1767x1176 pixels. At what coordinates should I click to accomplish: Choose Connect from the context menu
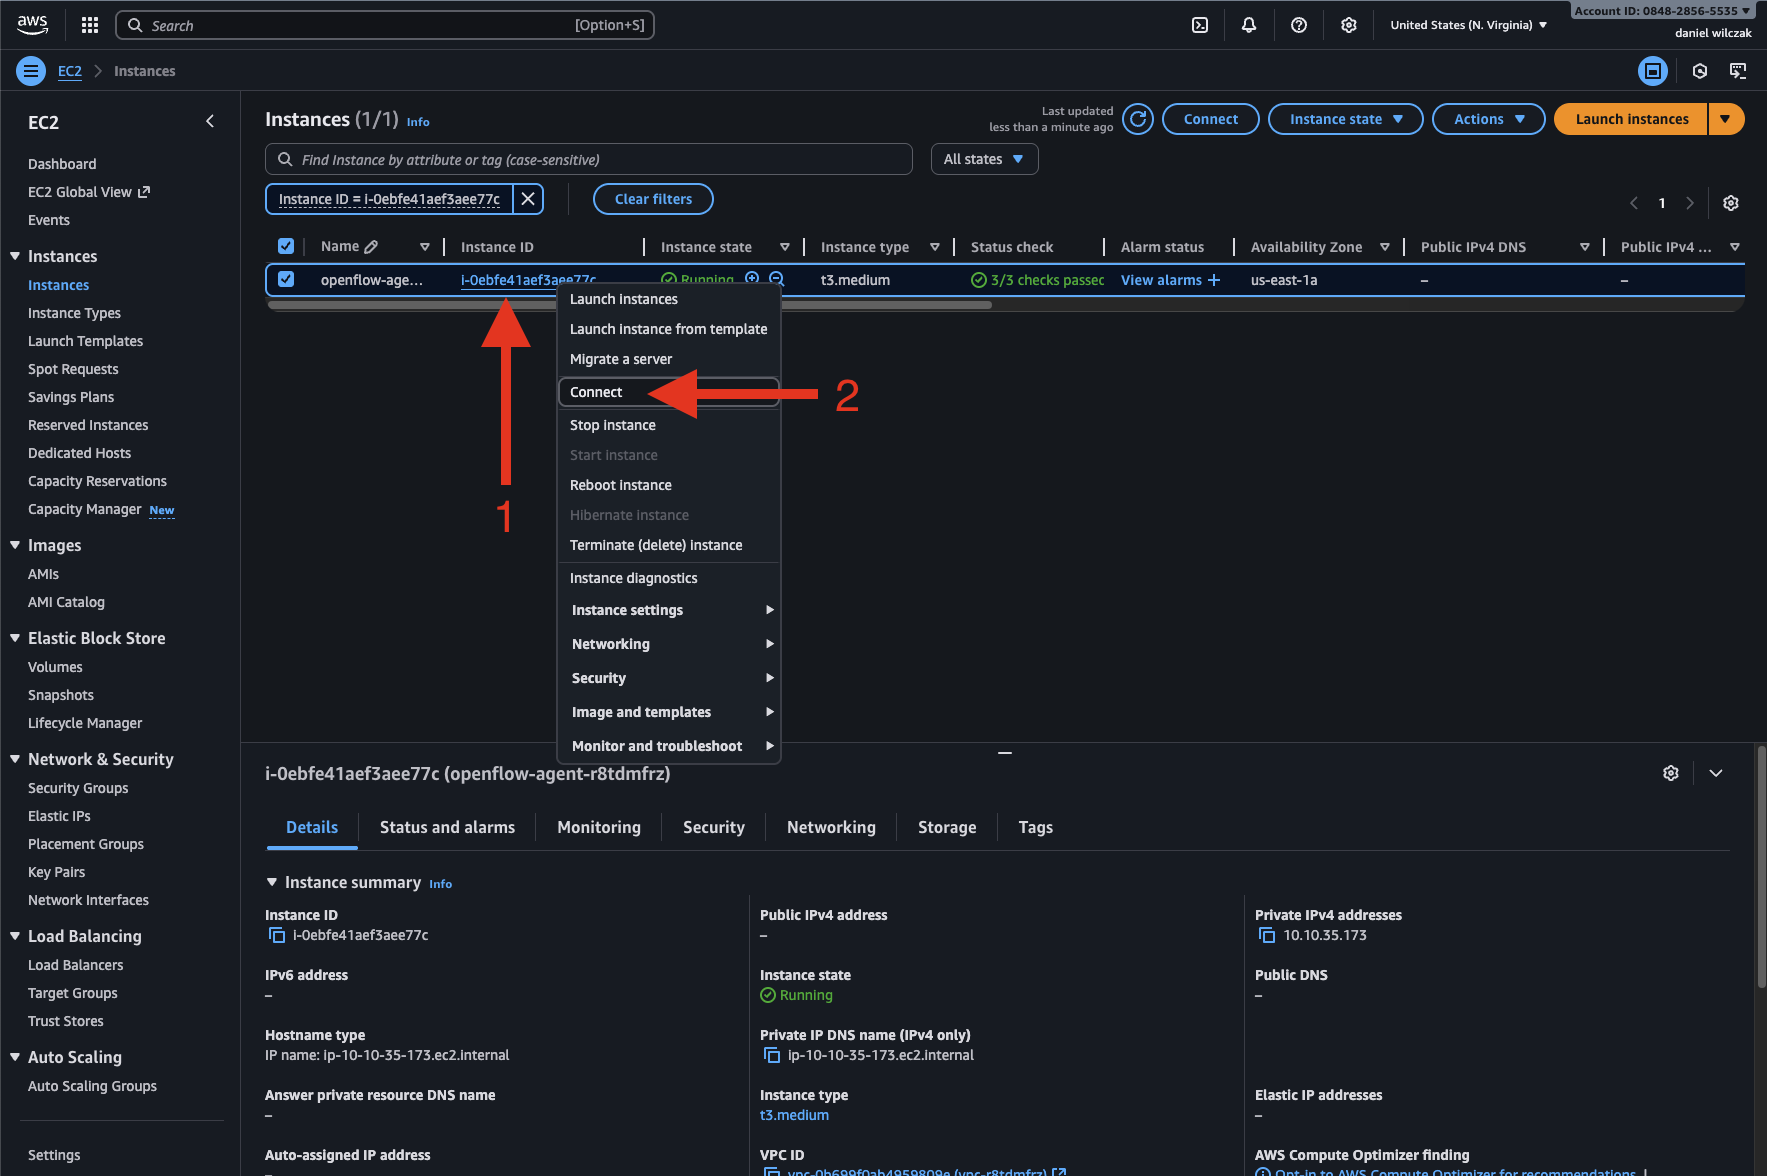click(x=596, y=392)
